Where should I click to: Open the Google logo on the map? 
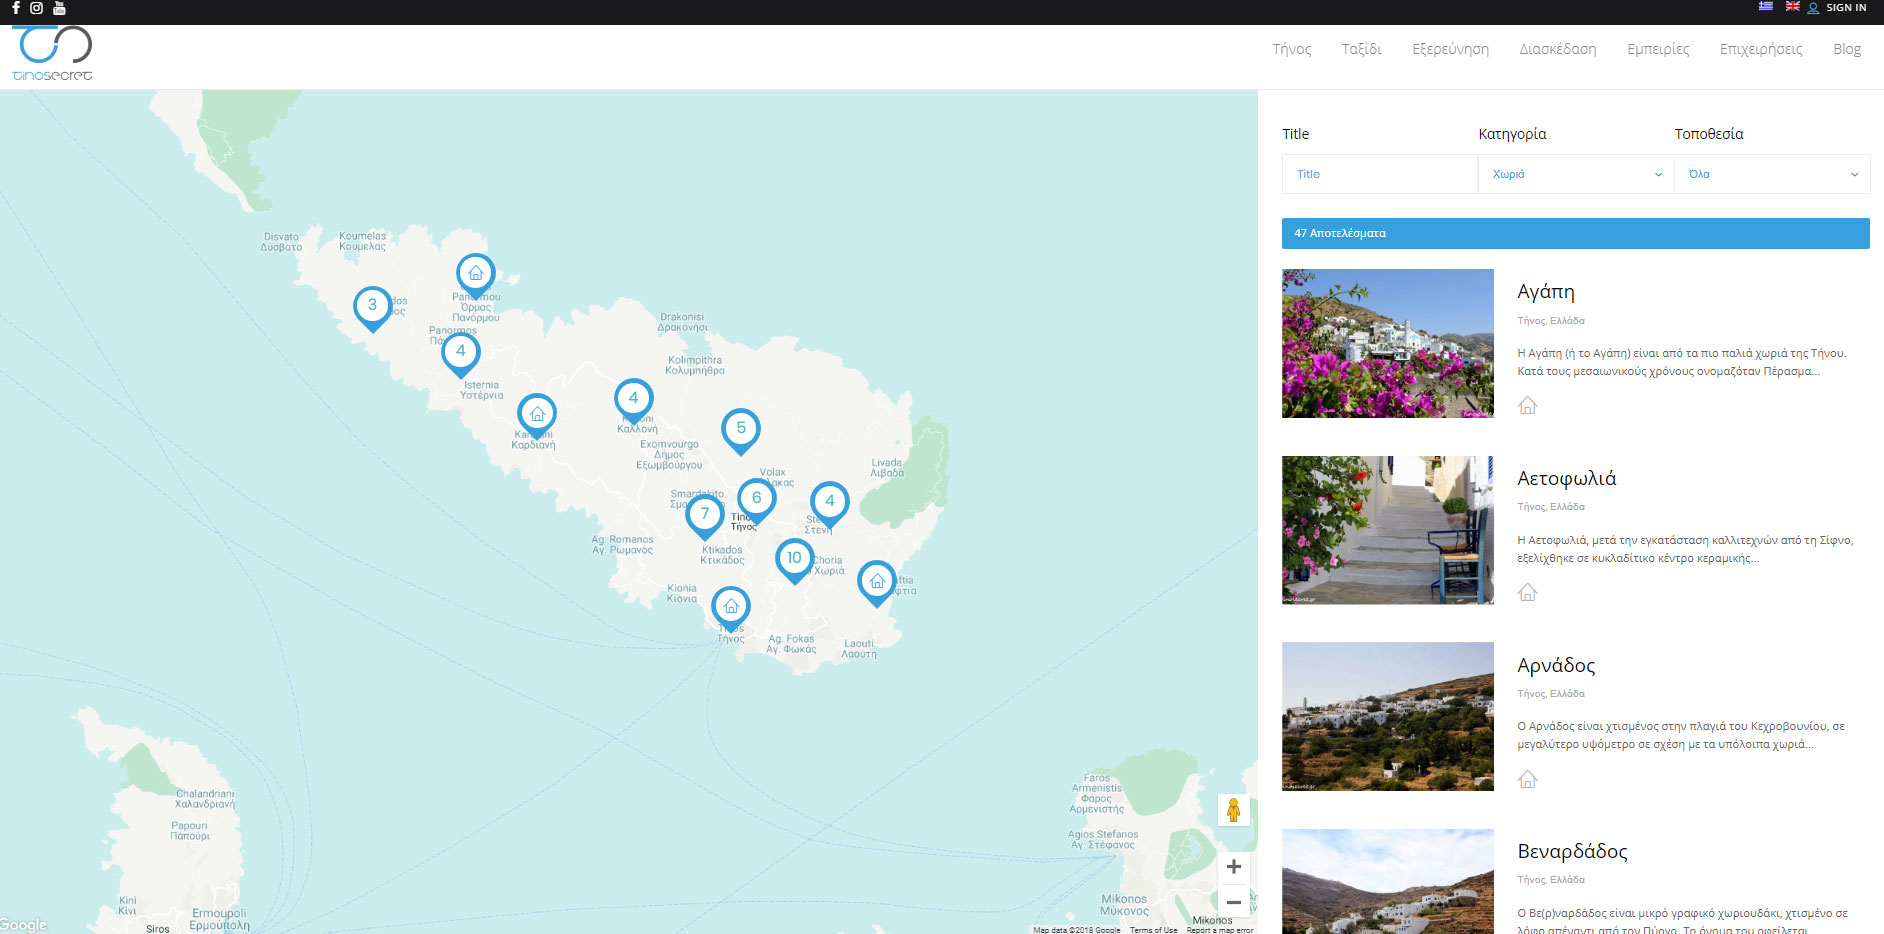24,925
